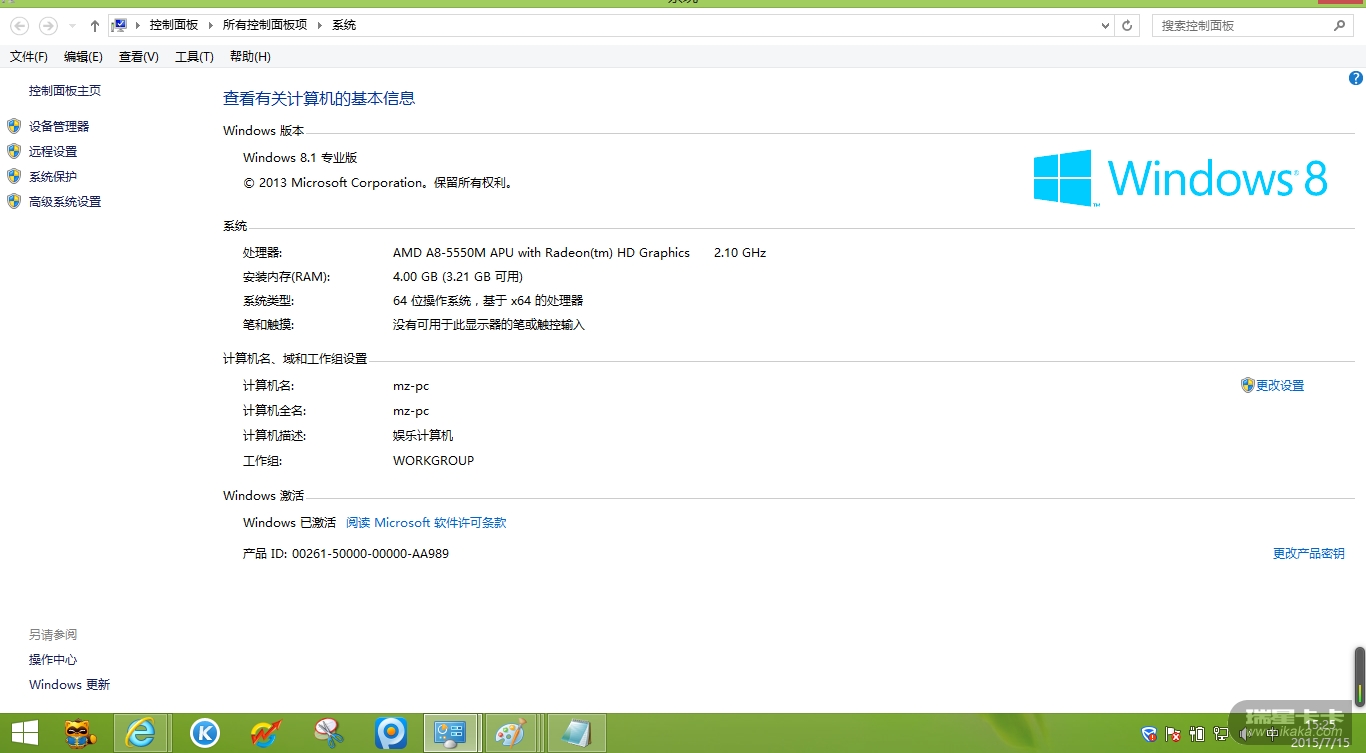Screen dimensions: 1366x753
Task: Click the network tray icon
Action: [1221, 734]
